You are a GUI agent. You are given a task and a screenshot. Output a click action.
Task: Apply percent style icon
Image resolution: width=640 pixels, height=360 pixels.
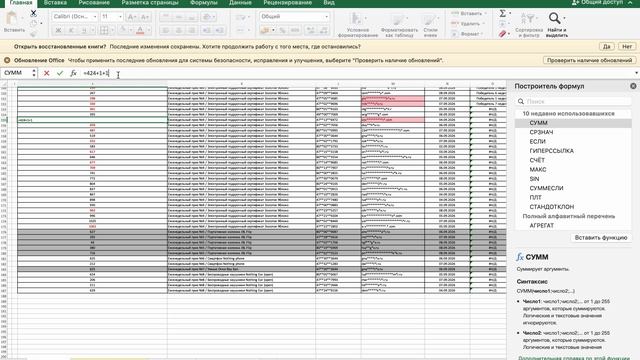tap(282, 30)
